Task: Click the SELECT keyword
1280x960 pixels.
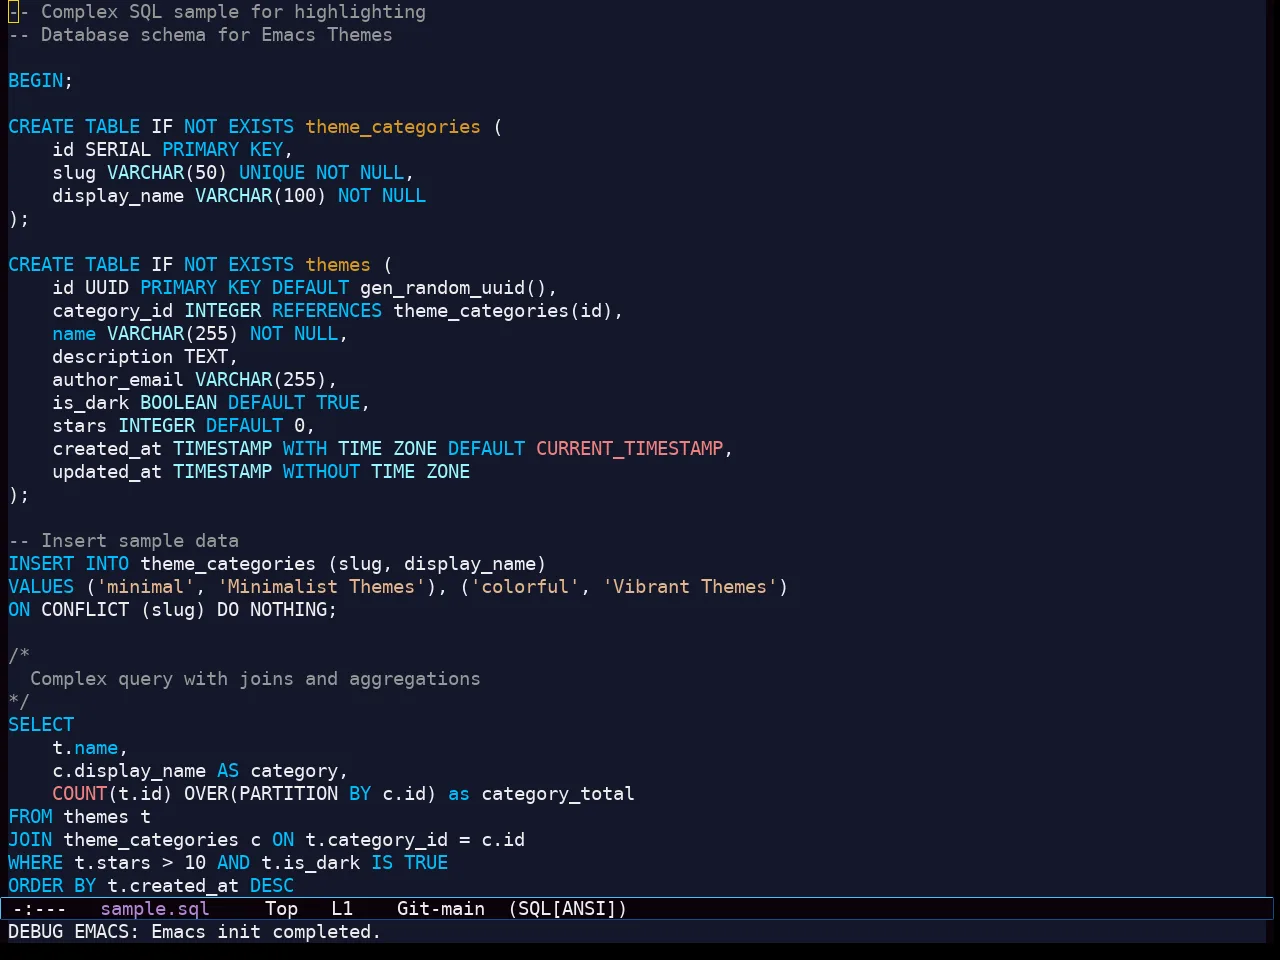Action: coord(41,725)
